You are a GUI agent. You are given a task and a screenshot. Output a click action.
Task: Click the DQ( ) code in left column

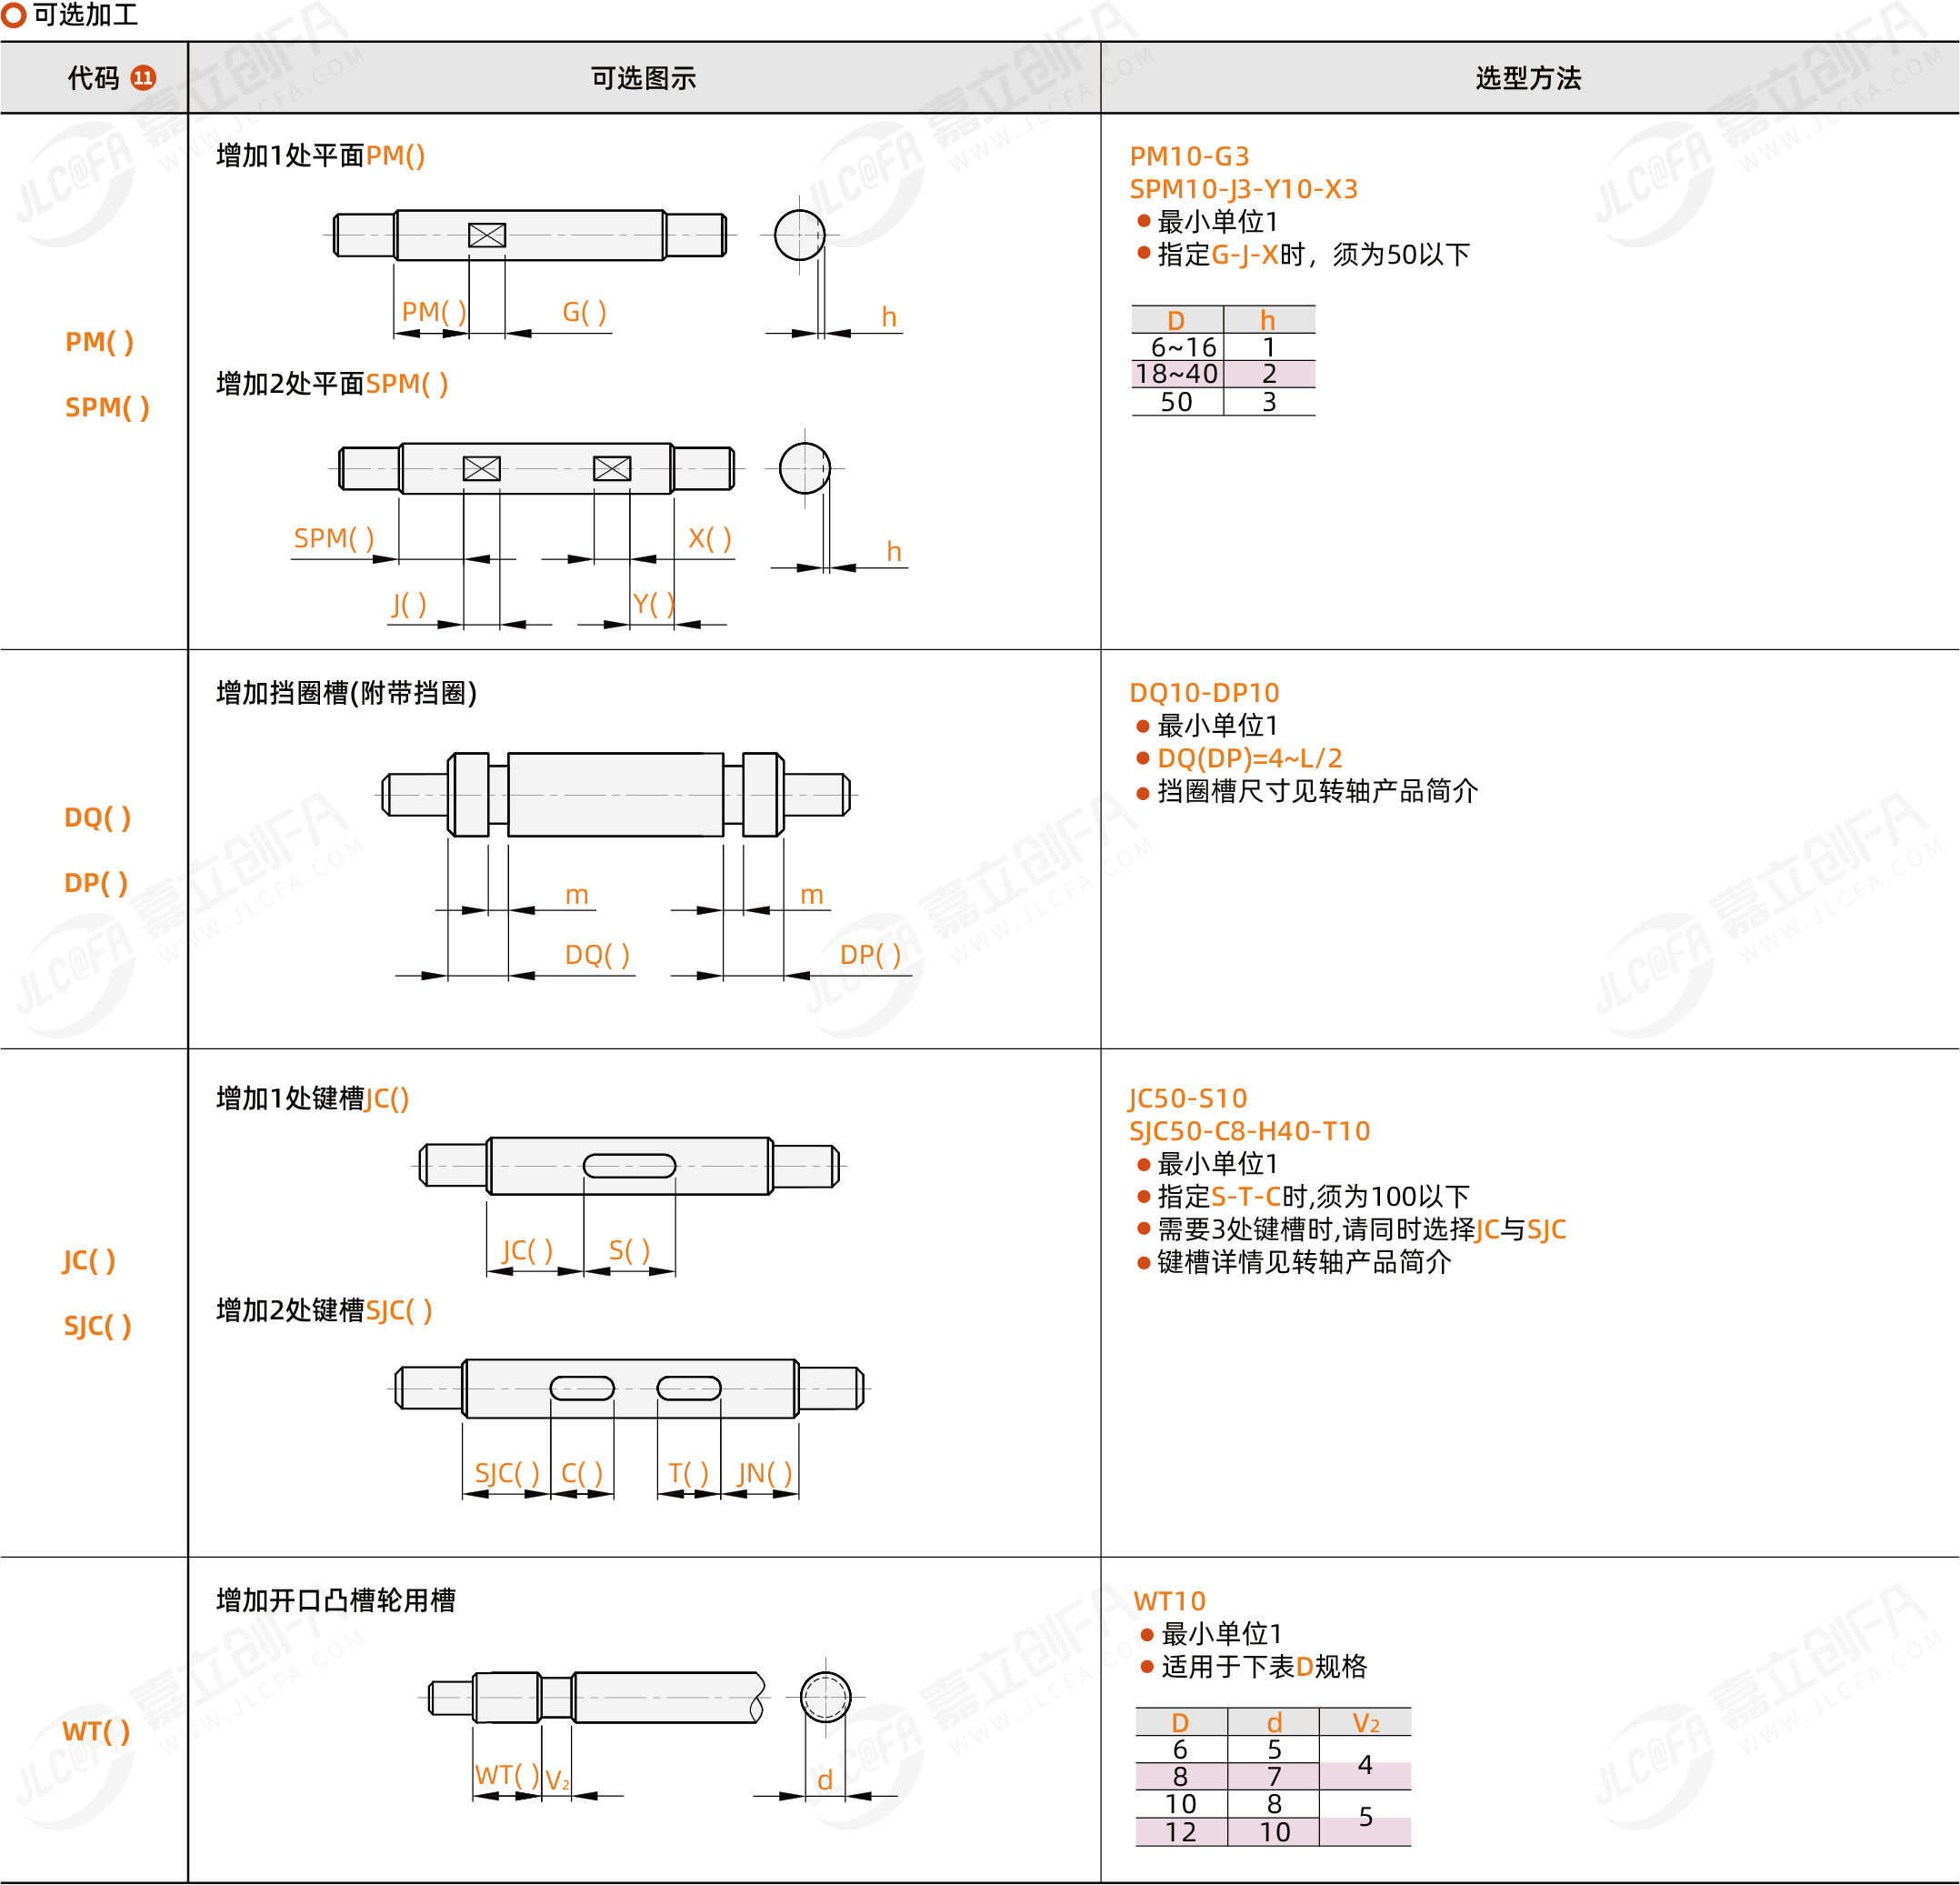pos(97,817)
